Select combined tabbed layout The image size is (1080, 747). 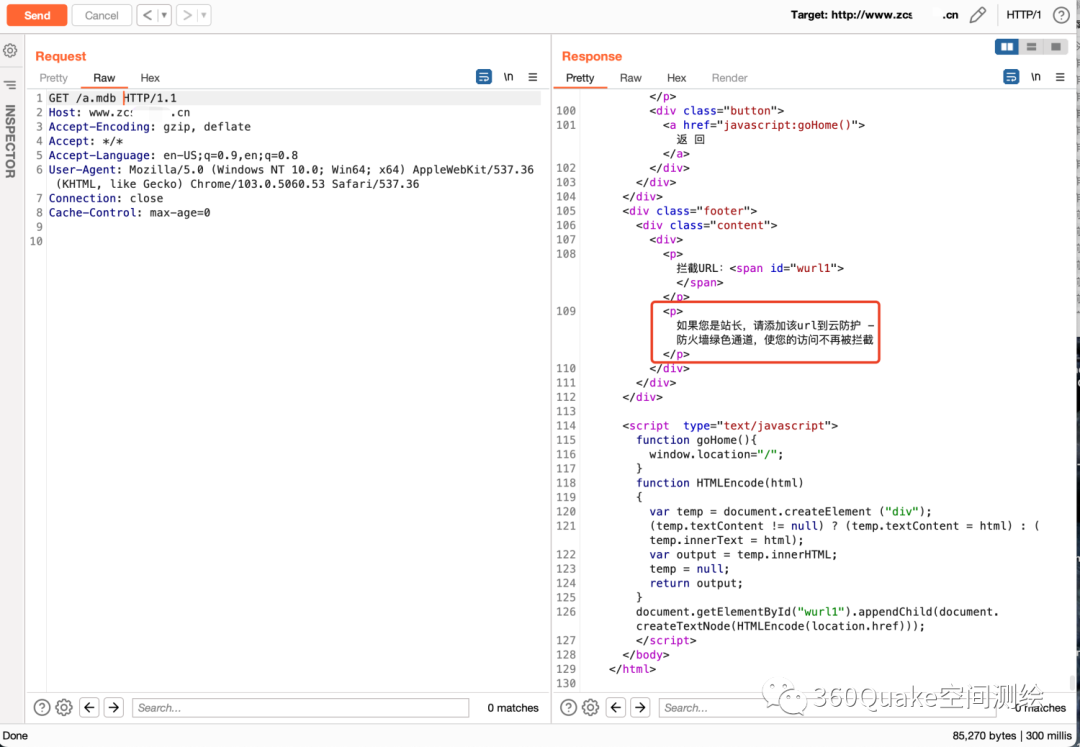pyautogui.click(x=1055, y=47)
